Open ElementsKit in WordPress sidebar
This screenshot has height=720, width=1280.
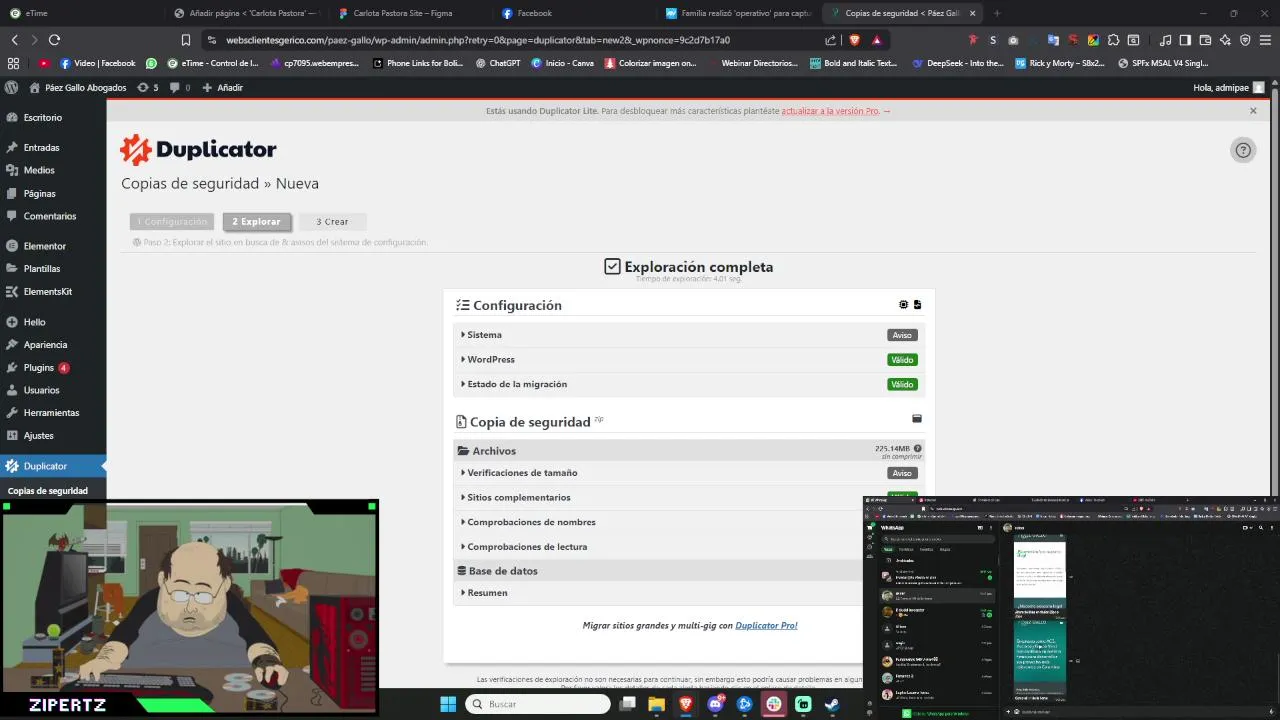pyautogui.click(x=53, y=292)
